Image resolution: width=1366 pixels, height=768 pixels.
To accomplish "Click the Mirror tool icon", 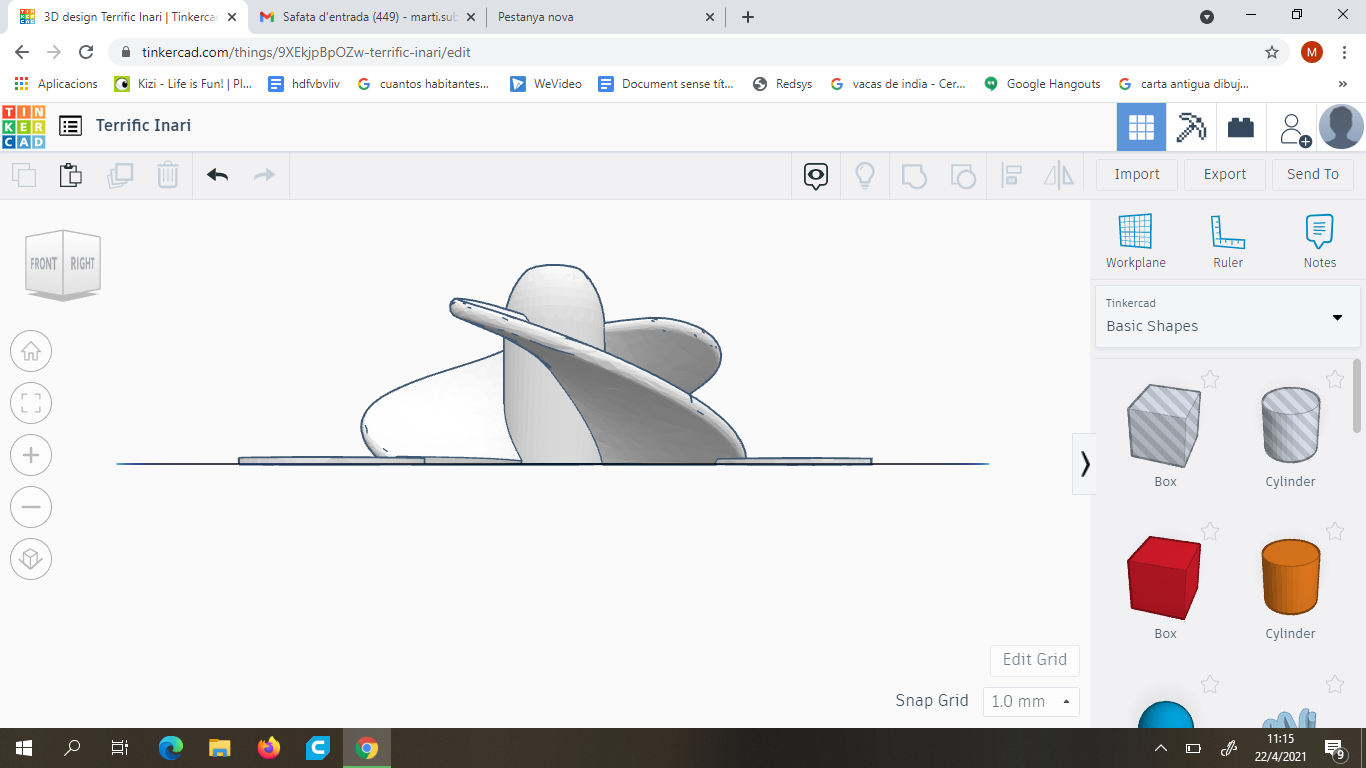I will (1058, 176).
